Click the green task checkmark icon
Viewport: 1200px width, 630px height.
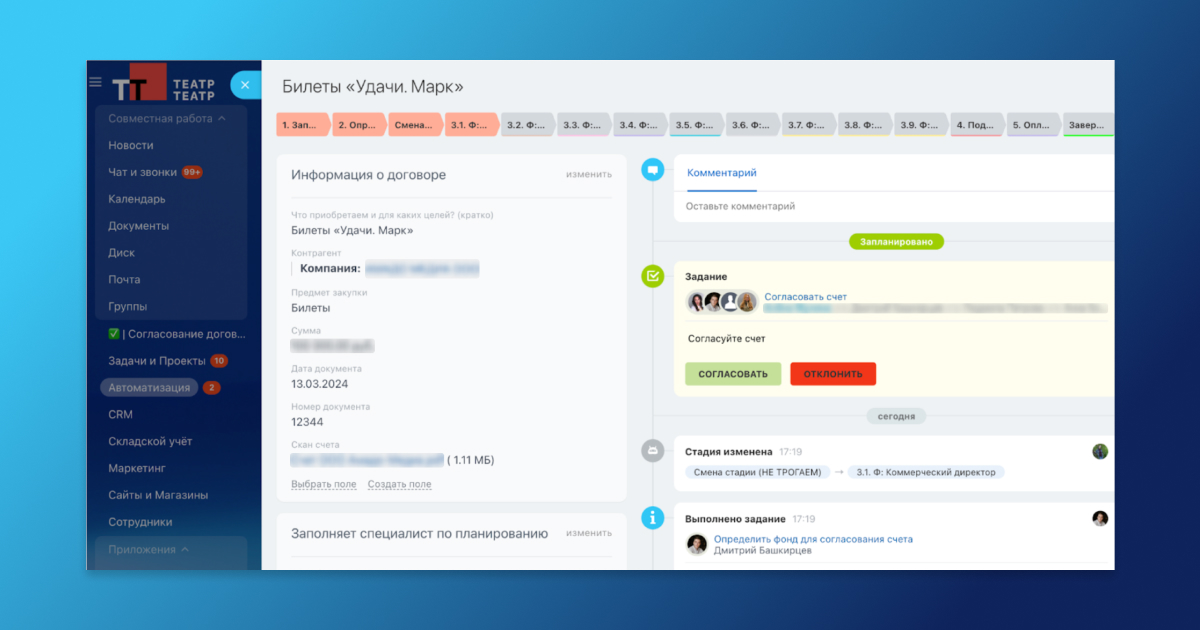652,275
